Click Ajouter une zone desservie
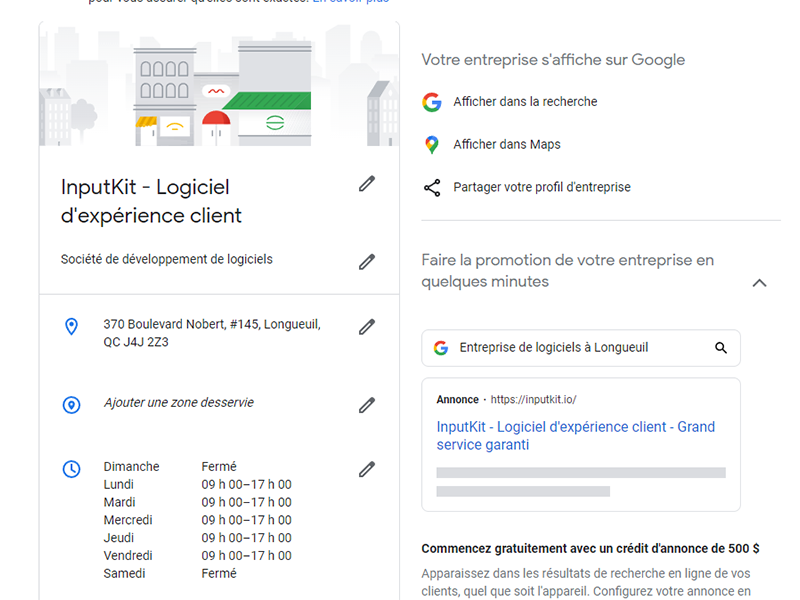Image resolution: width=800 pixels, height=600 pixels. pyautogui.click(x=179, y=403)
